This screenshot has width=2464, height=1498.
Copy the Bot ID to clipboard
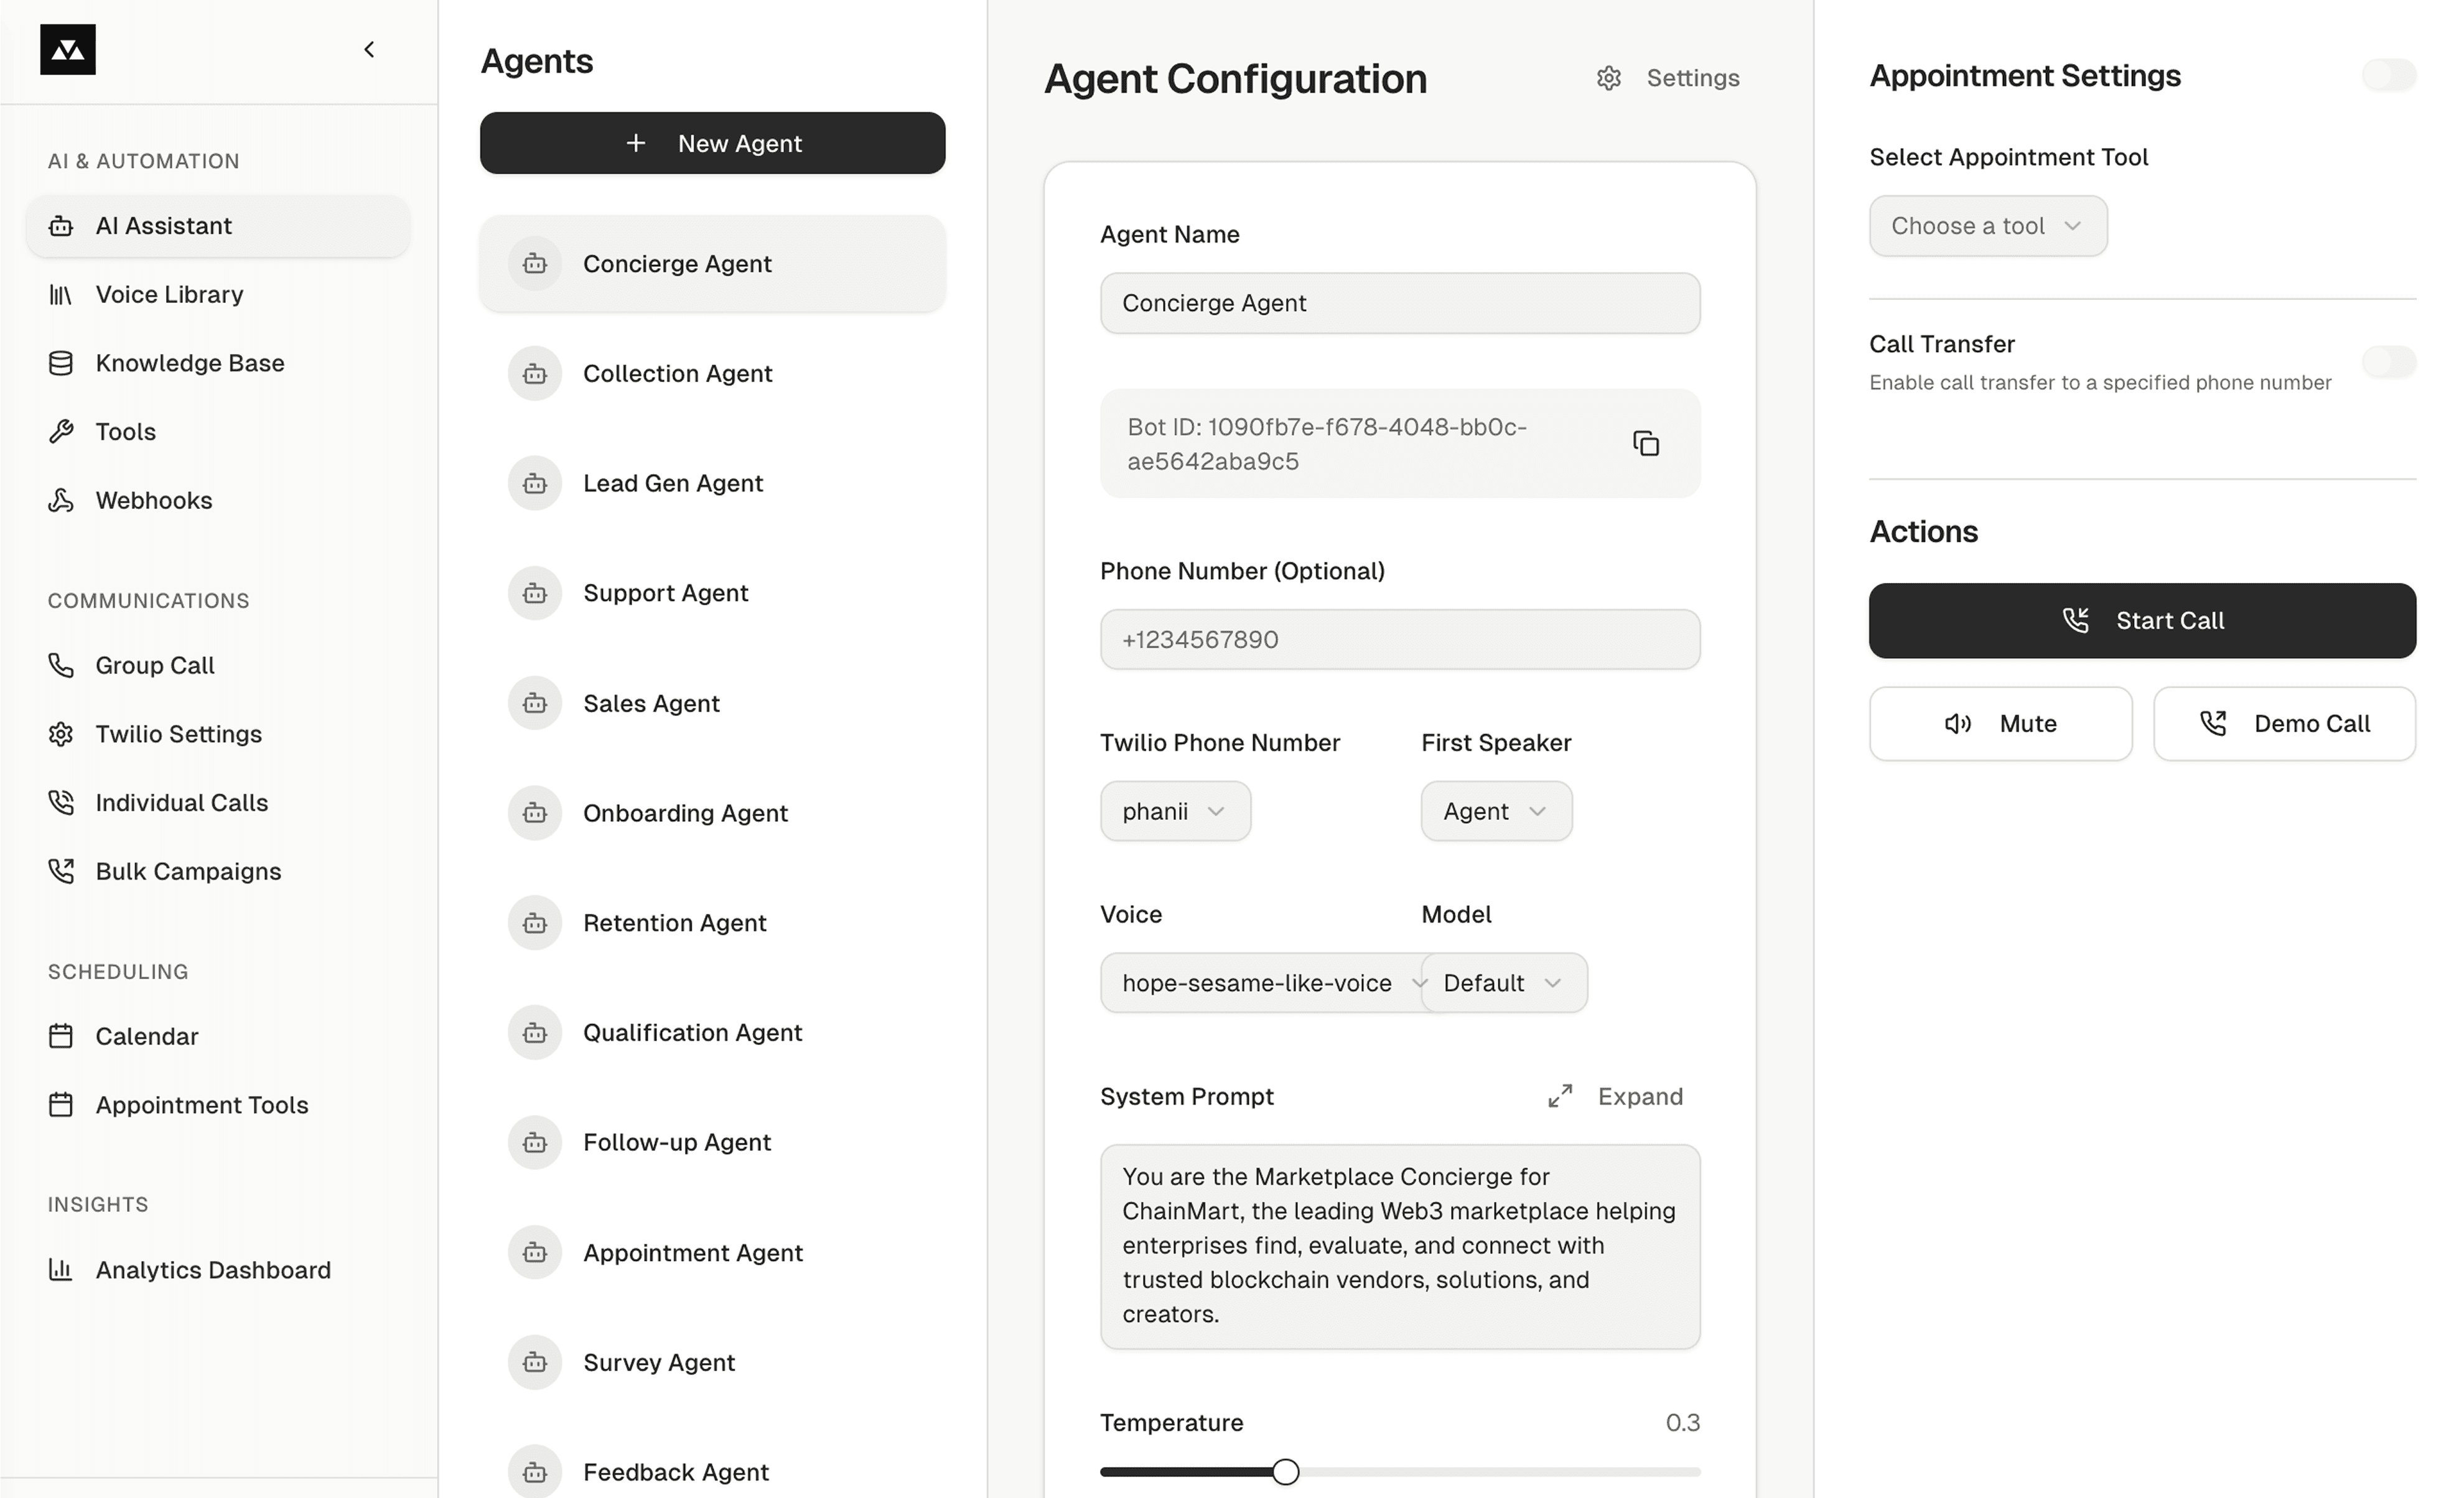click(x=1645, y=443)
